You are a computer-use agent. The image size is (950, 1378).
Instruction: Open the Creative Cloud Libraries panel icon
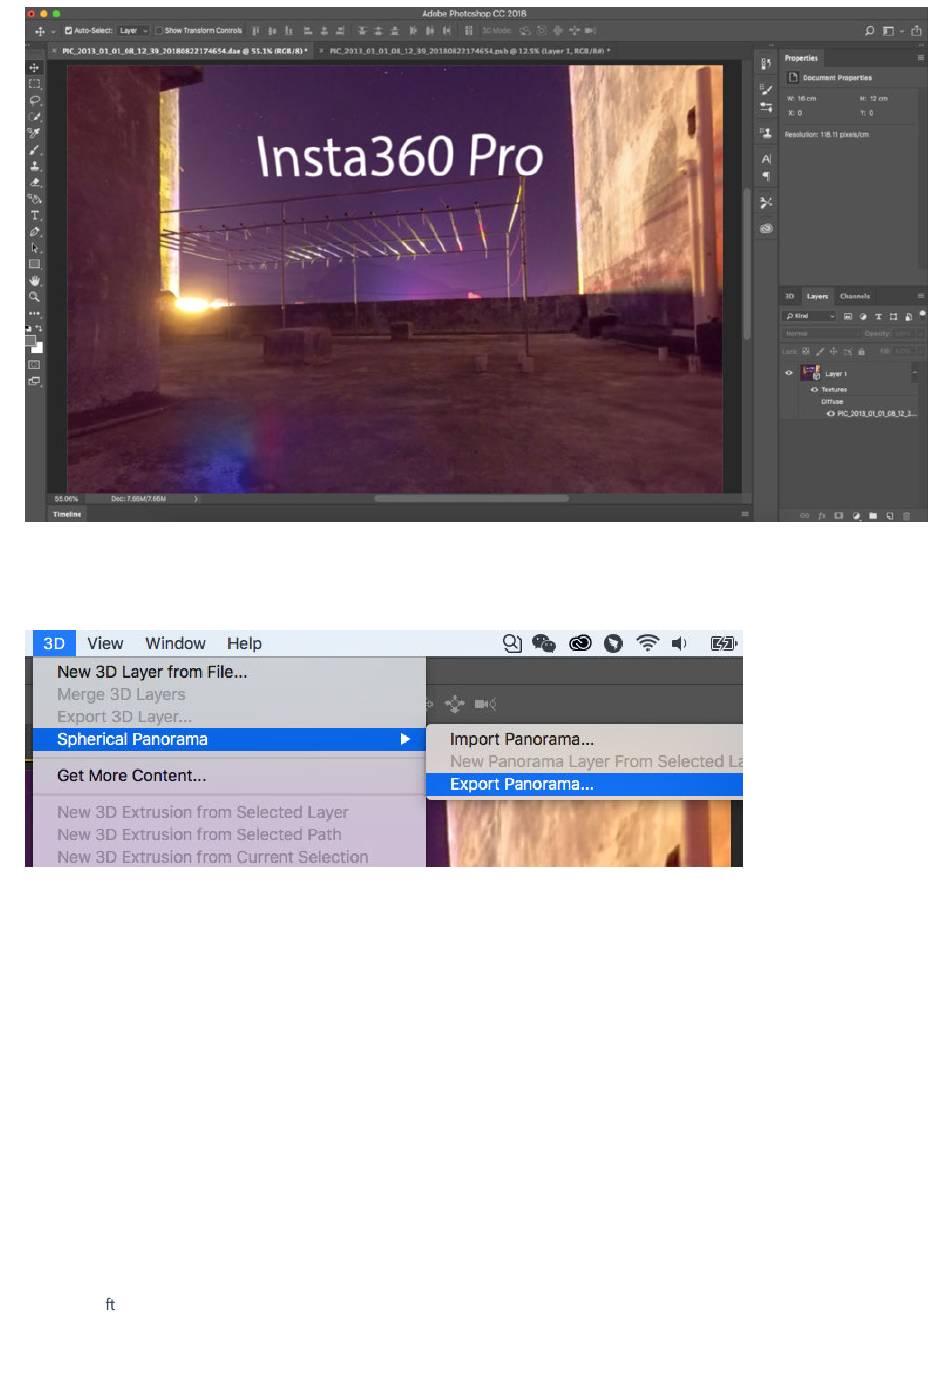(766, 228)
